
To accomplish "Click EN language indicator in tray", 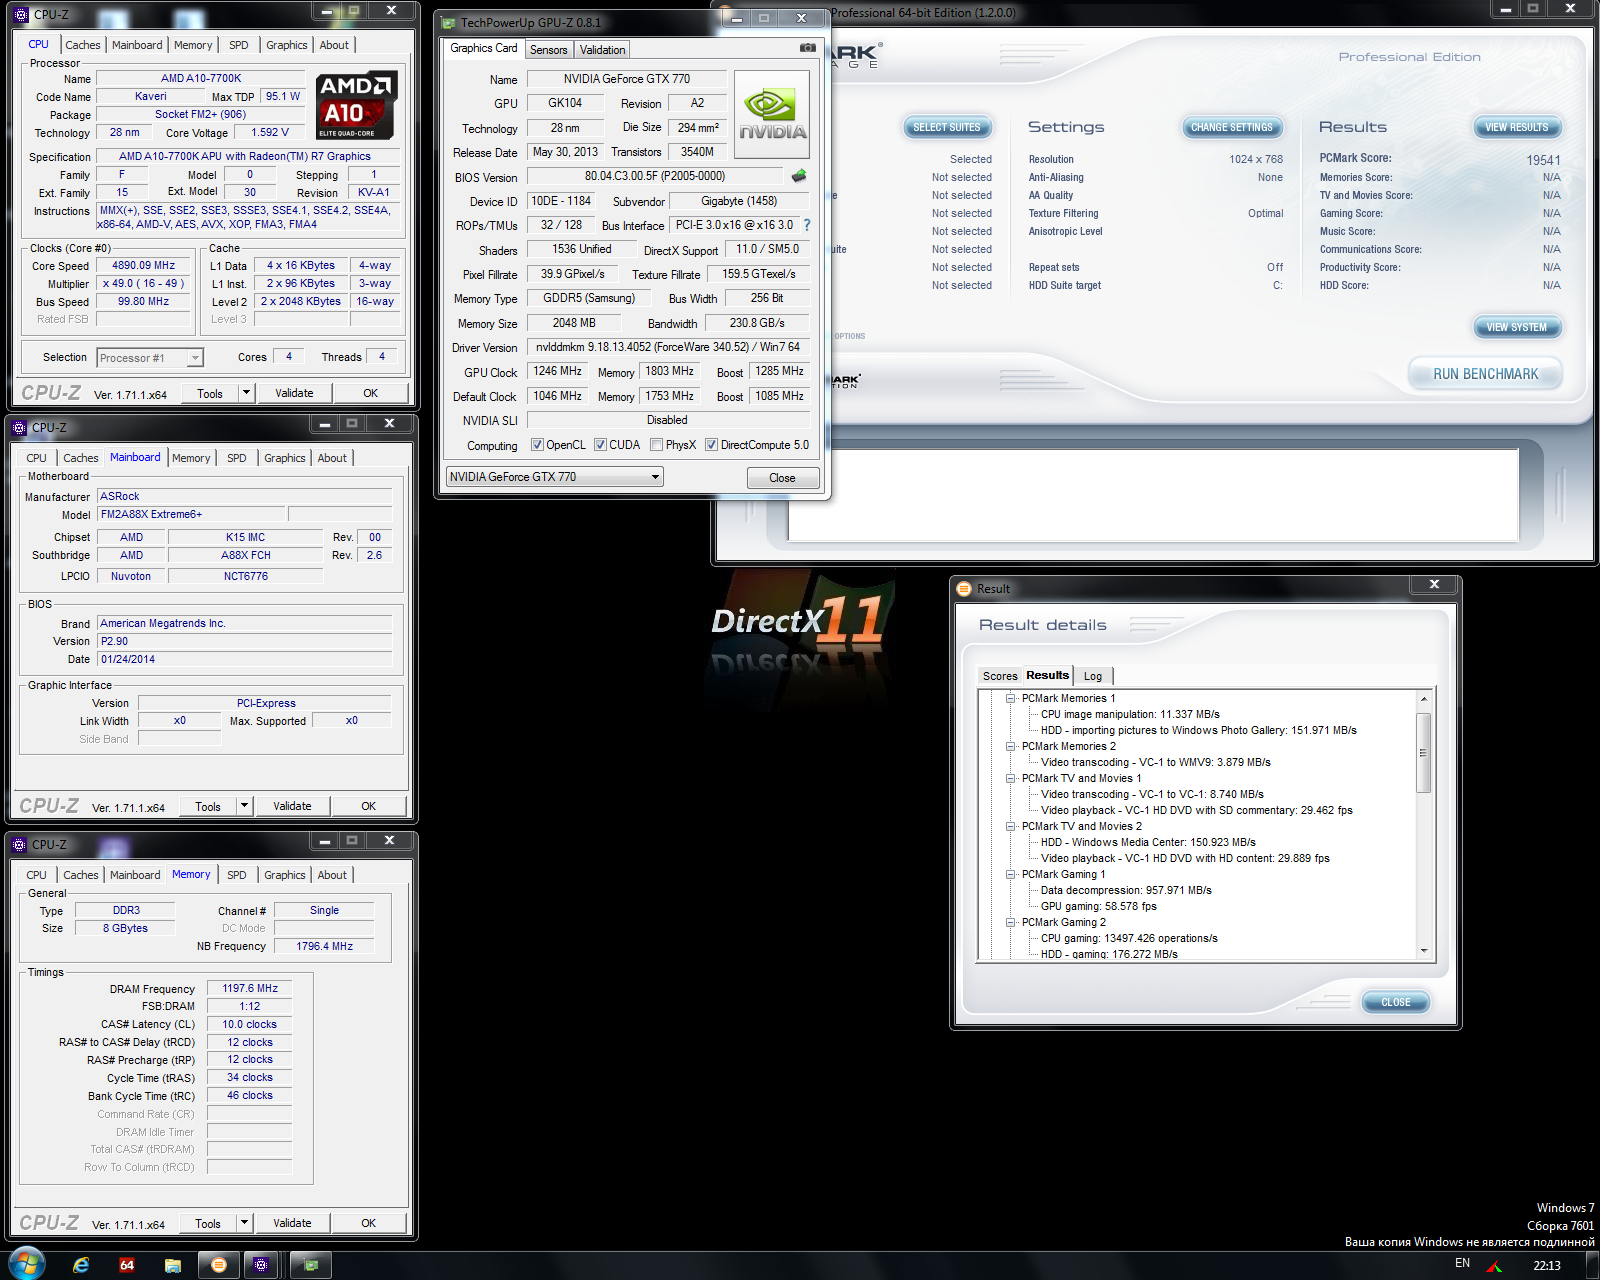I will point(1463,1264).
